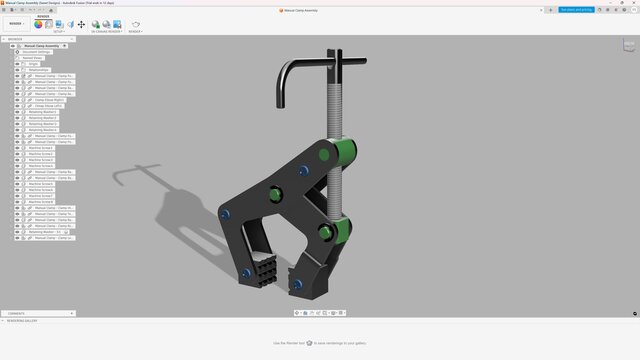Click the Orbit tool in navigation bar

point(297,313)
